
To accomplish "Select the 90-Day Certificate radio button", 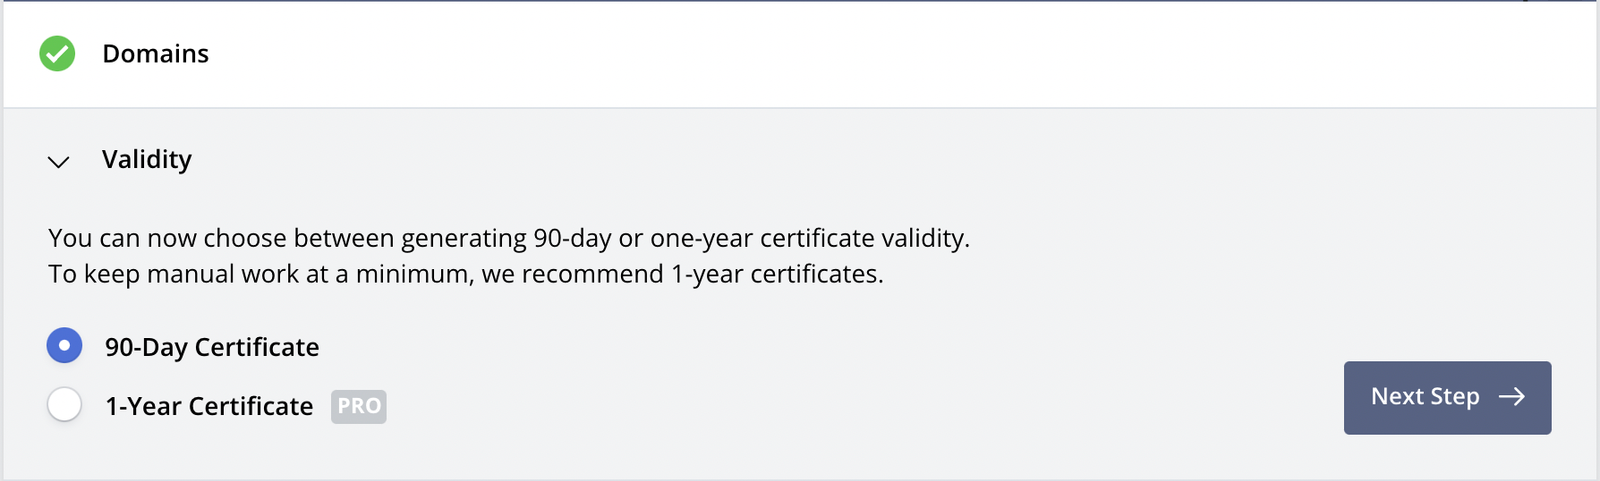I will click(x=65, y=346).
